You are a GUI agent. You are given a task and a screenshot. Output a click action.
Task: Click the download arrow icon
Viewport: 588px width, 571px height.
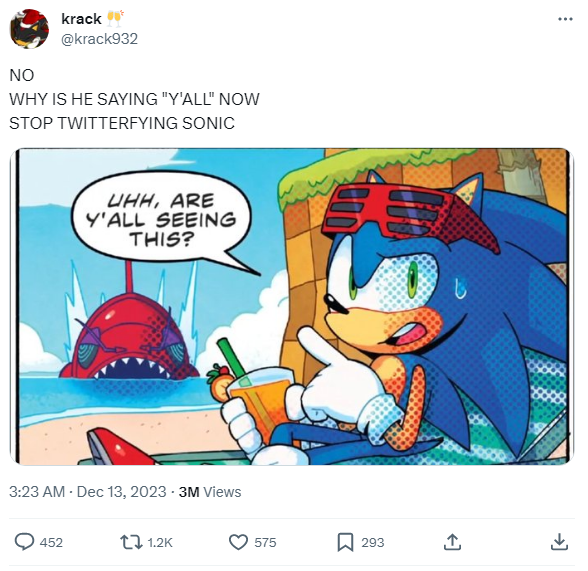(x=559, y=542)
